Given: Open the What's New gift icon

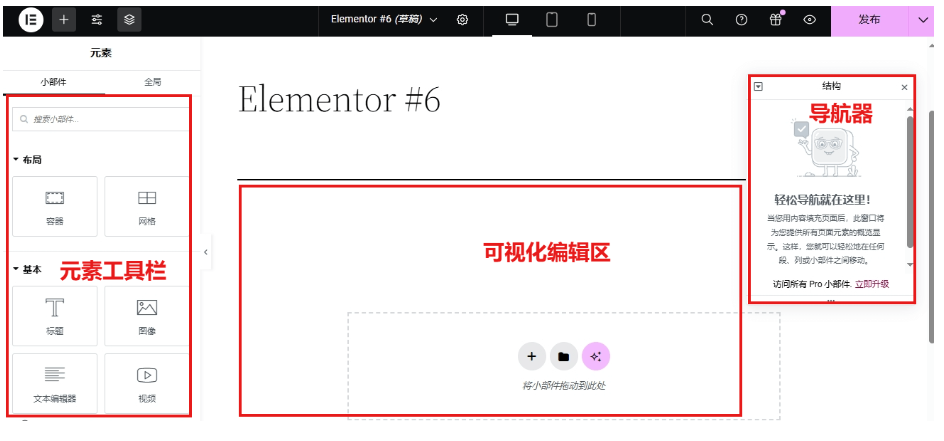Looking at the screenshot, I should [776, 20].
